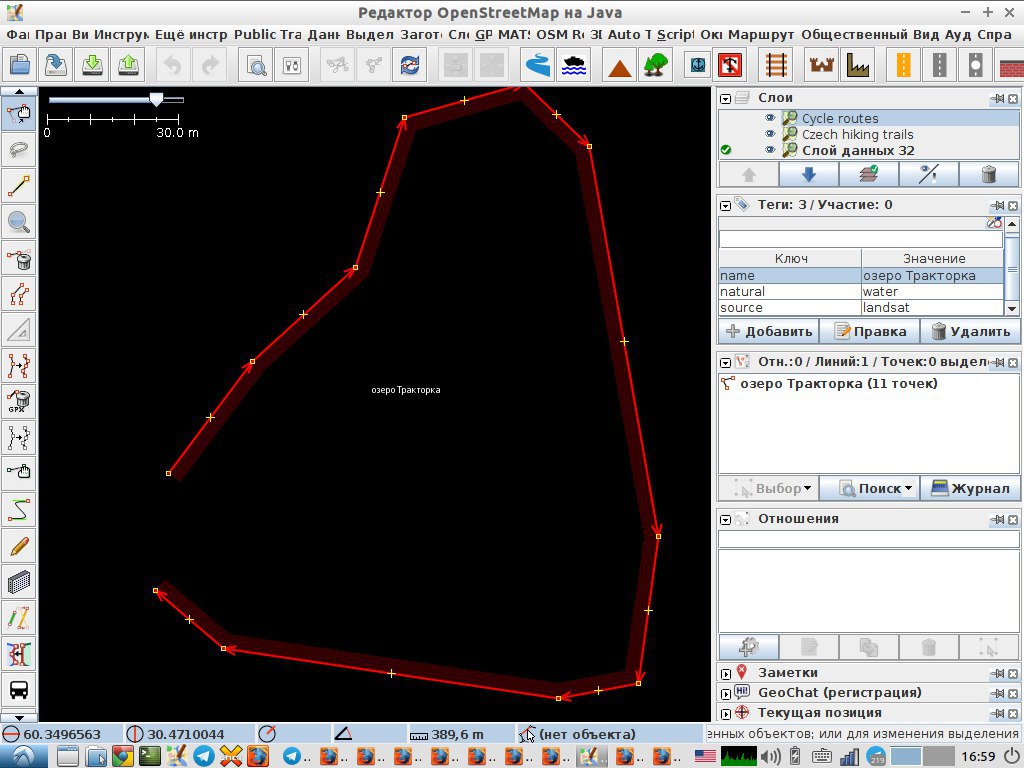This screenshot has width=1024, height=768.
Task: Activate the GPX trash bin tool
Action: coord(19,400)
